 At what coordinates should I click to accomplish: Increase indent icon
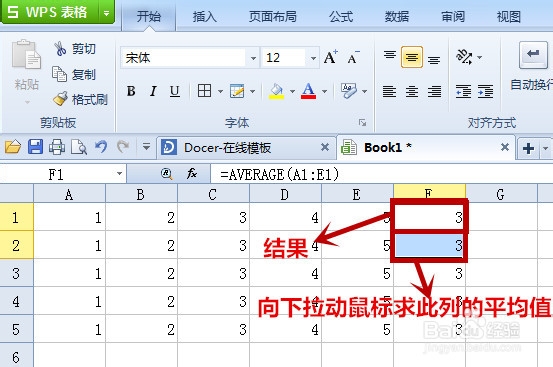(486, 91)
